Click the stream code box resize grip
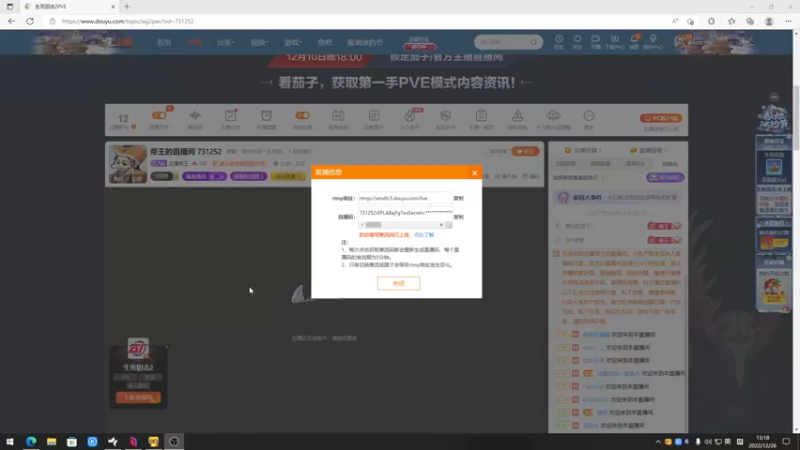 click(x=448, y=225)
